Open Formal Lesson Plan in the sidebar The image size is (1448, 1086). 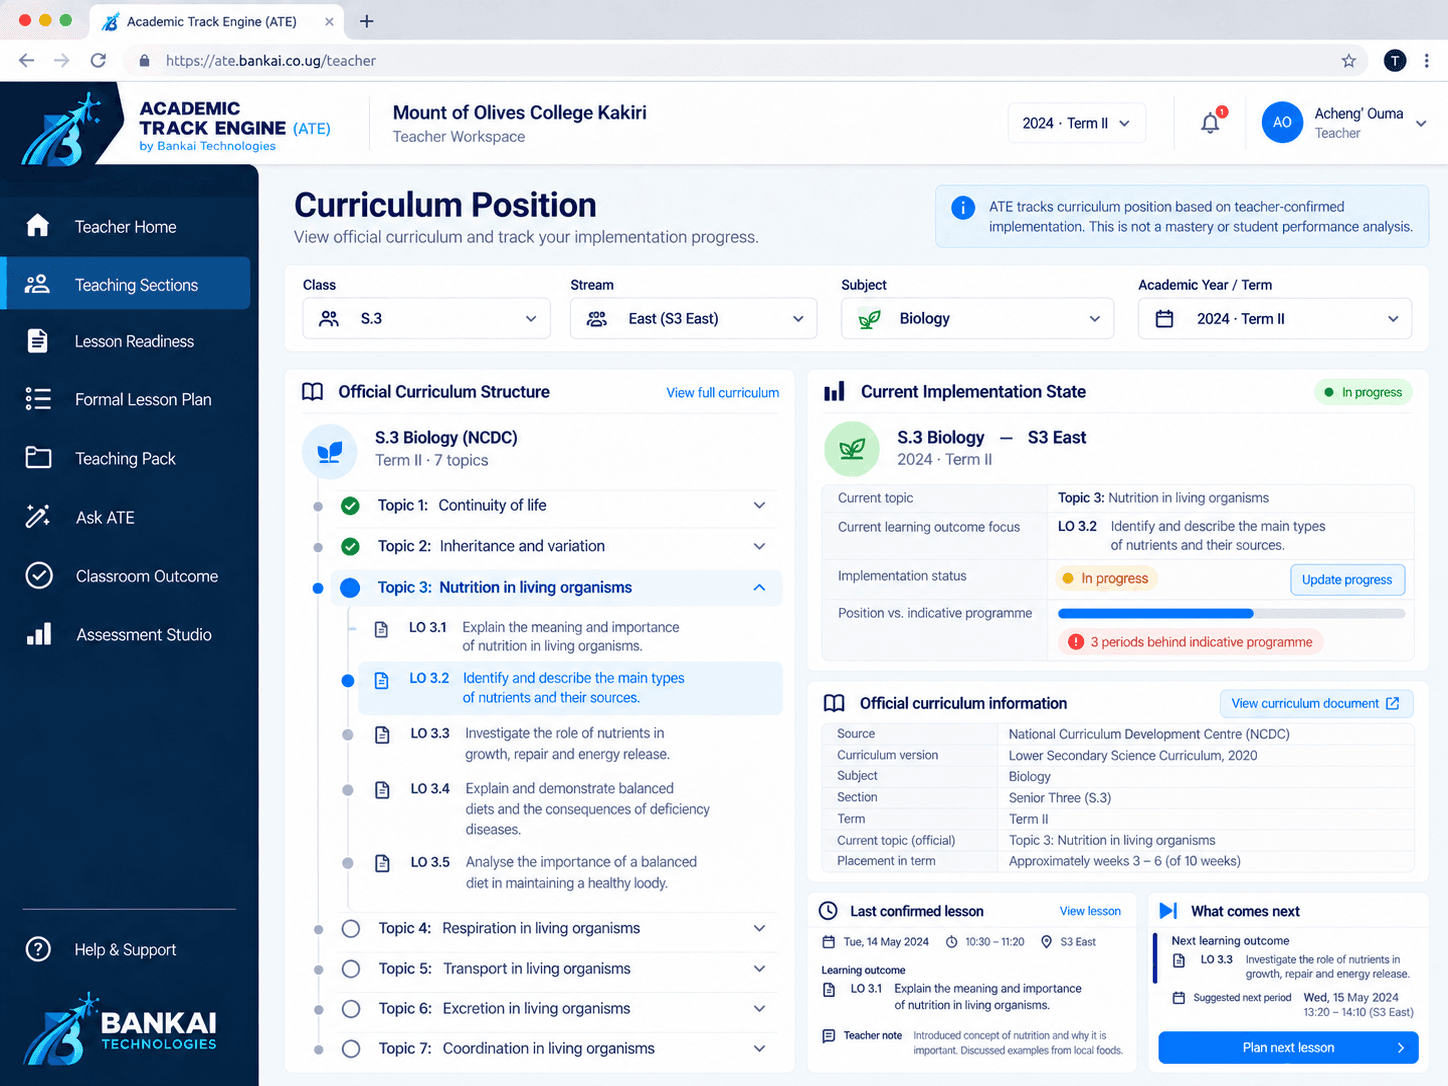pos(126,400)
